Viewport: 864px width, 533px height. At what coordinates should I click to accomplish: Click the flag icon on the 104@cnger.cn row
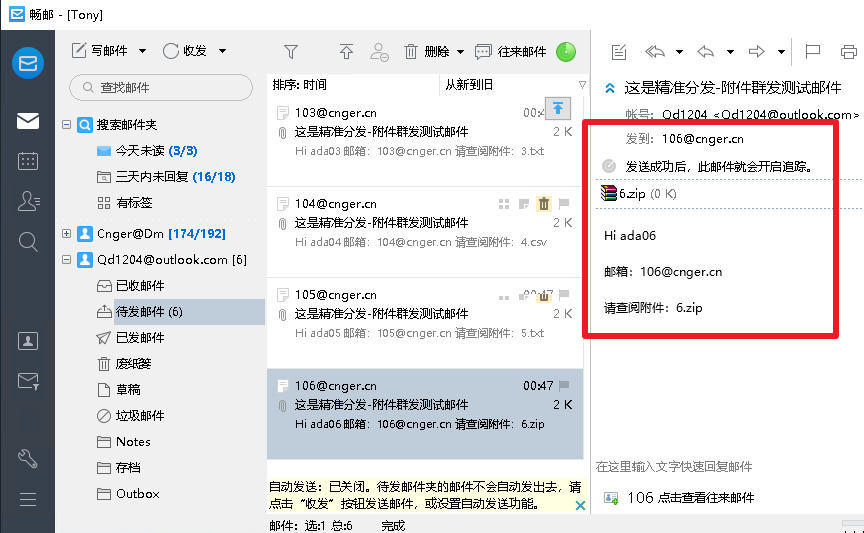pyautogui.click(x=564, y=204)
